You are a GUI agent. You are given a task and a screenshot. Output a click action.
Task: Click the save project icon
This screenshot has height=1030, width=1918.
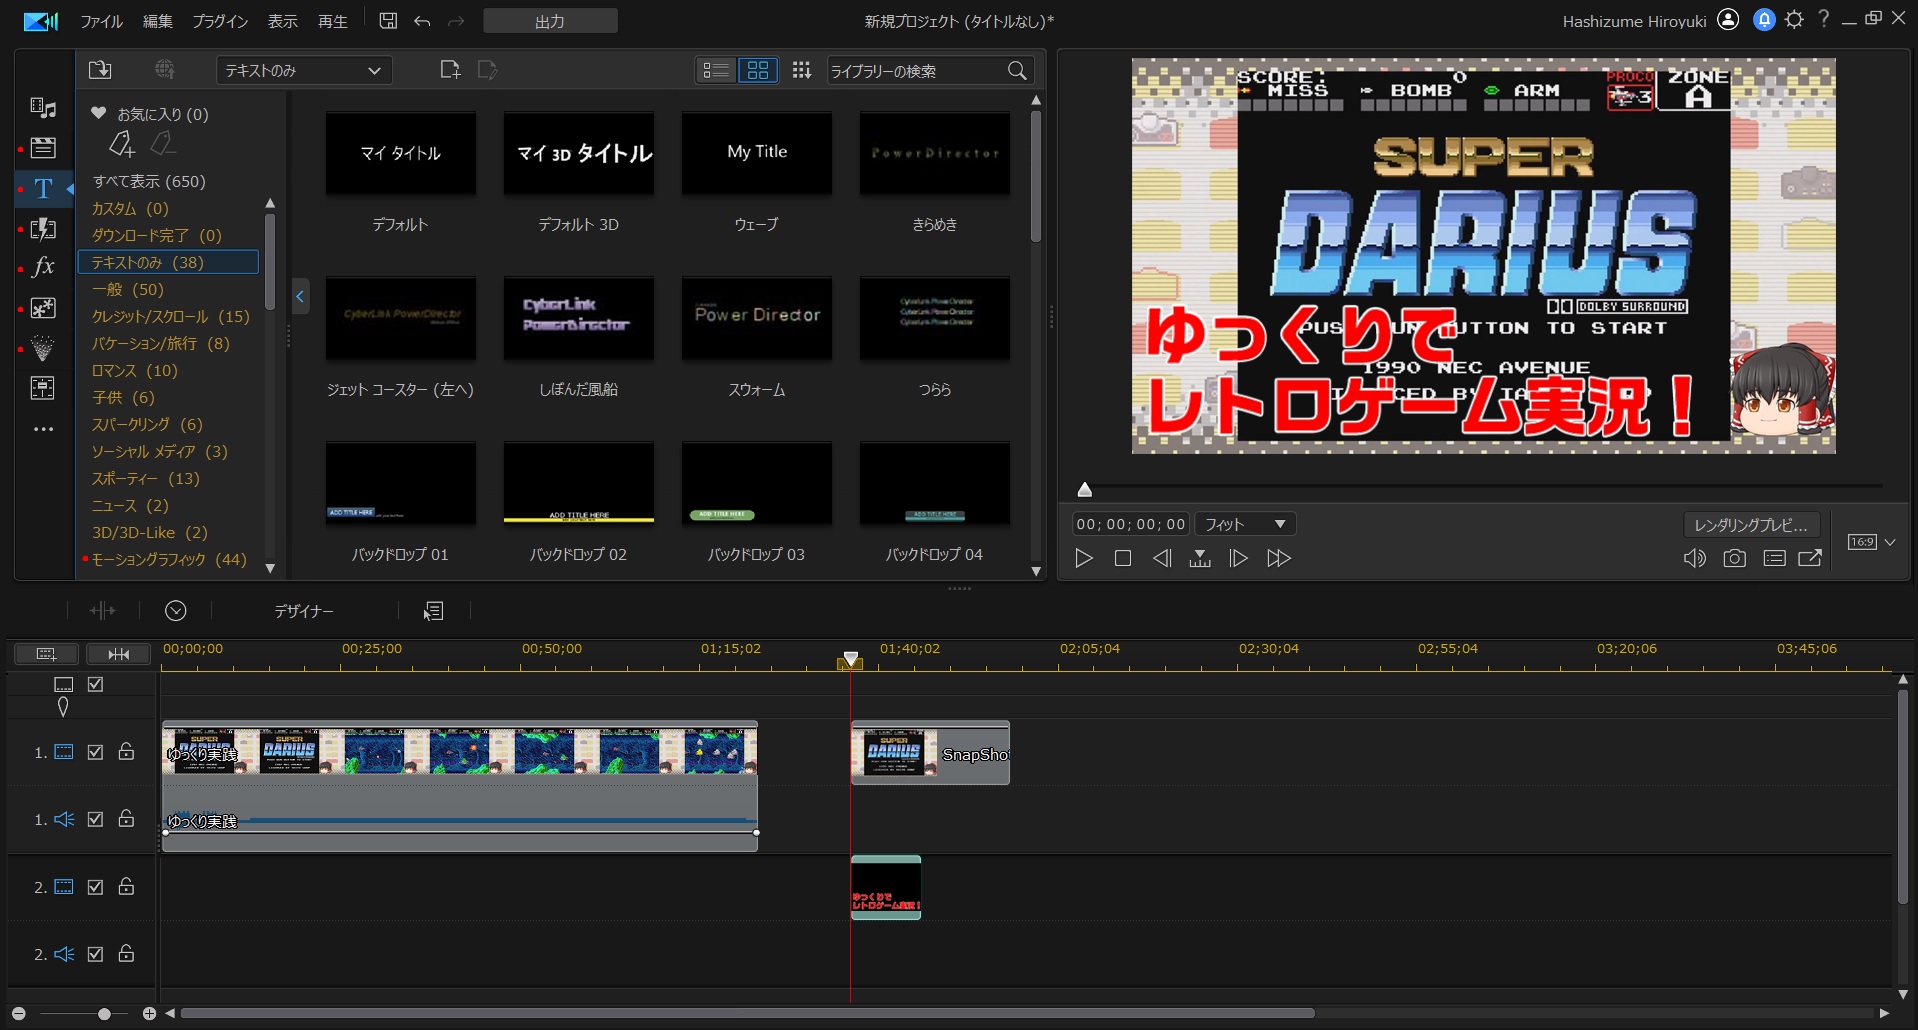pyautogui.click(x=388, y=21)
